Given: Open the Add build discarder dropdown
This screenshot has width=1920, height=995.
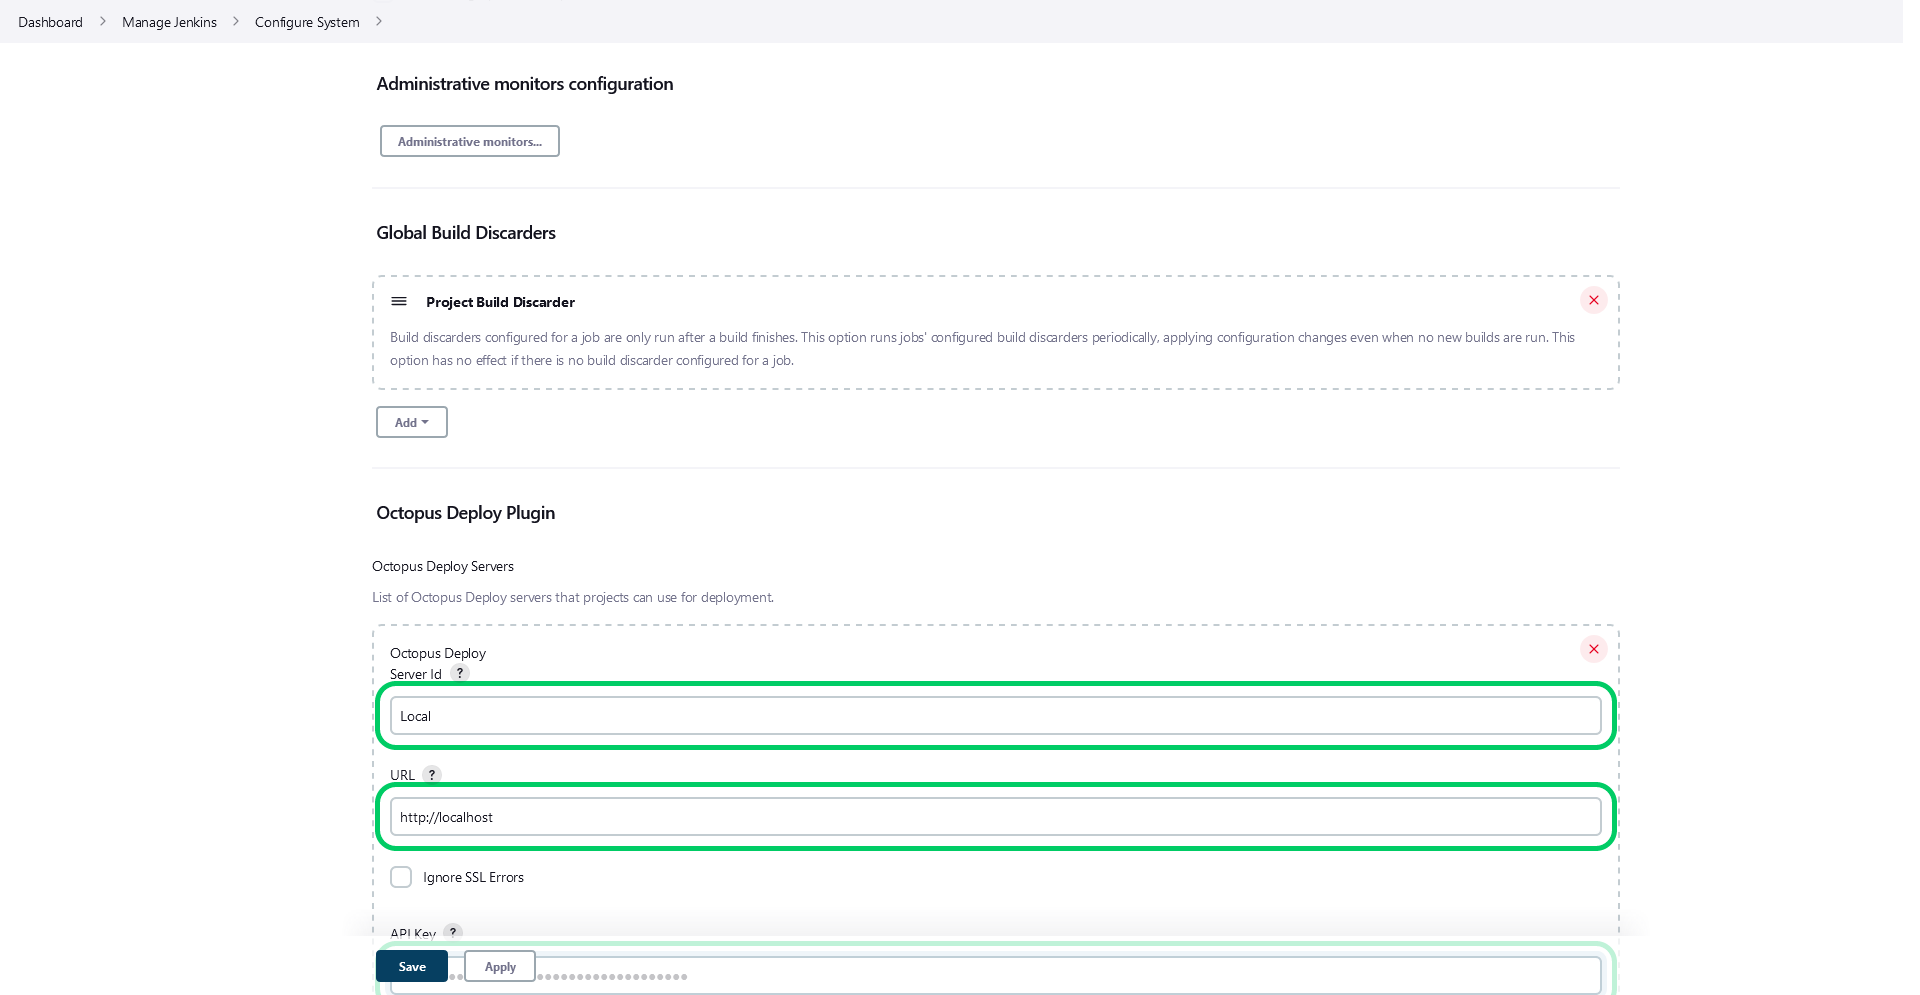Looking at the screenshot, I should click(412, 422).
